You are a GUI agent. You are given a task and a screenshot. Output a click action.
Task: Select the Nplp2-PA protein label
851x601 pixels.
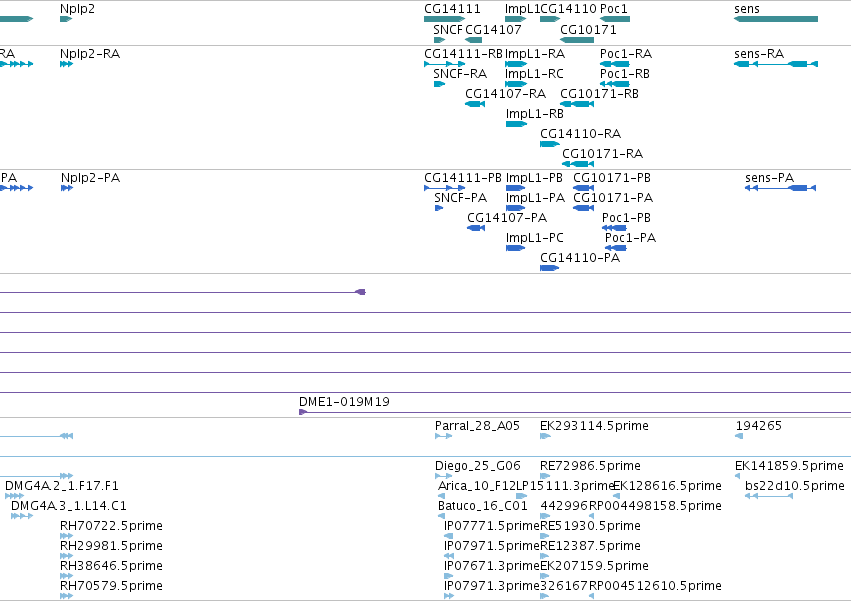[x=91, y=178]
